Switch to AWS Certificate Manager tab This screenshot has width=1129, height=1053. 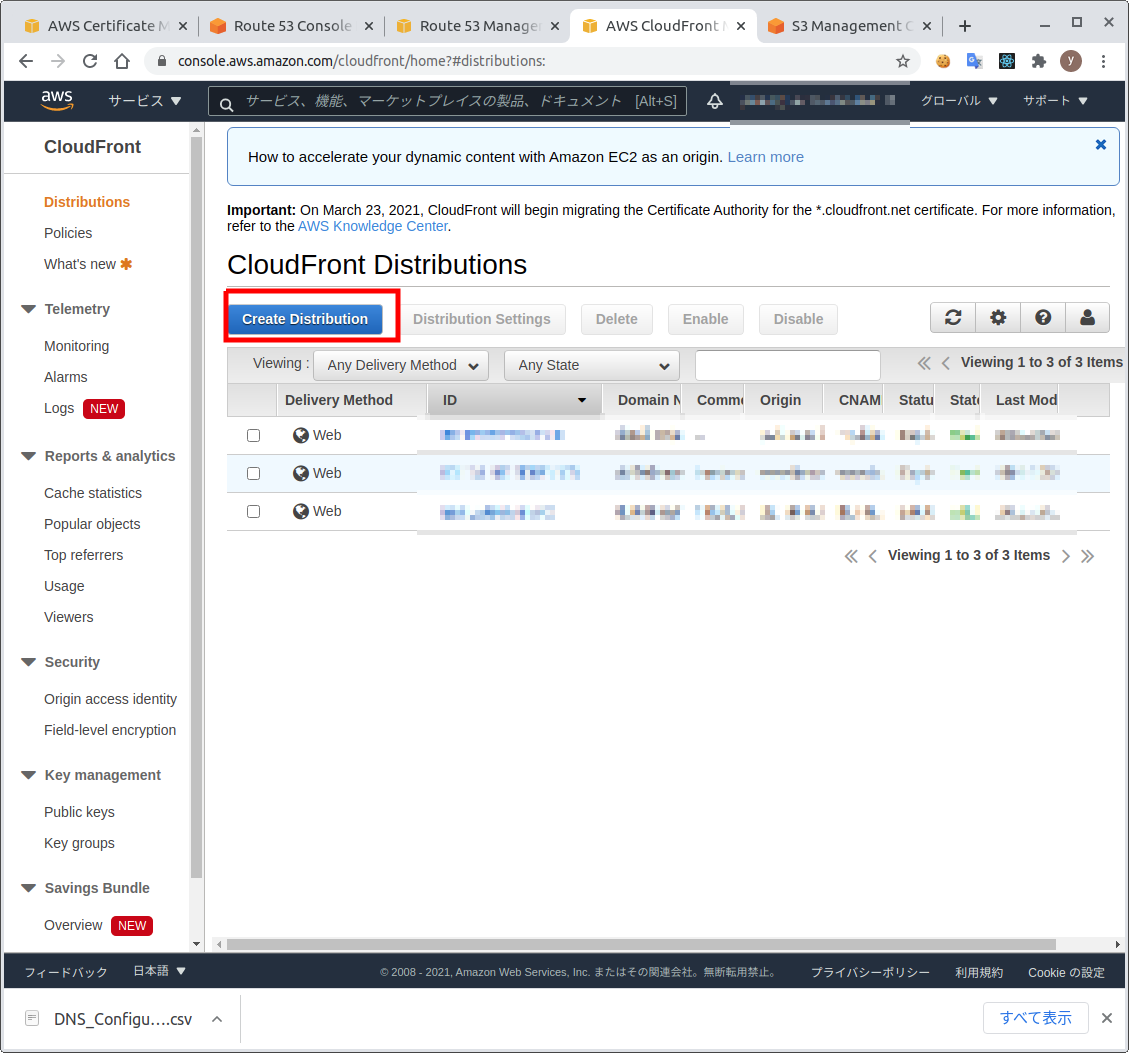coord(105,26)
